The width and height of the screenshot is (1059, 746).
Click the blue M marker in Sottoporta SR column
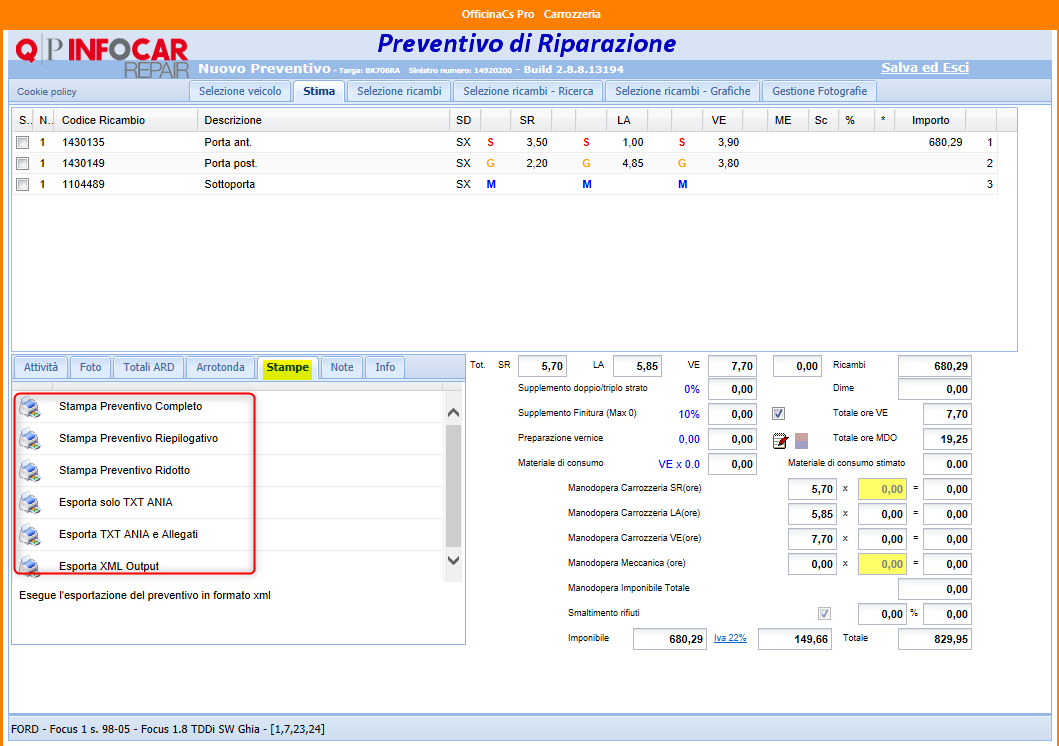coord(491,184)
